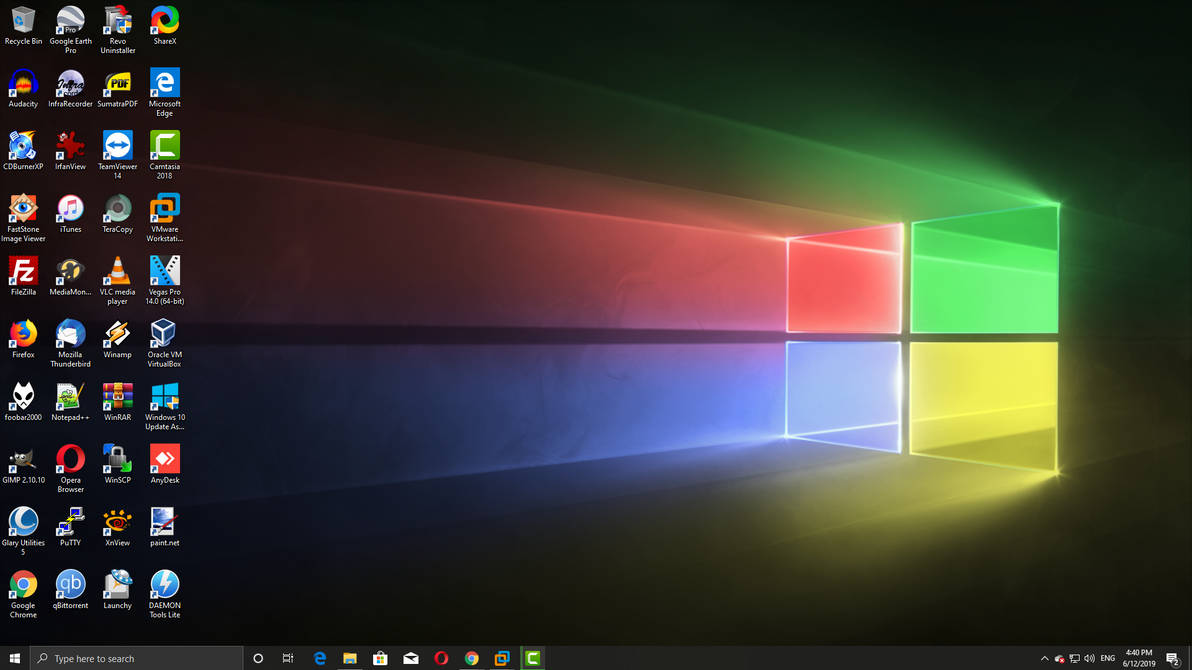The width and height of the screenshot is (1192, 670).
Task: Select the IrfanView desktop icon
Action: coord(71,151)
